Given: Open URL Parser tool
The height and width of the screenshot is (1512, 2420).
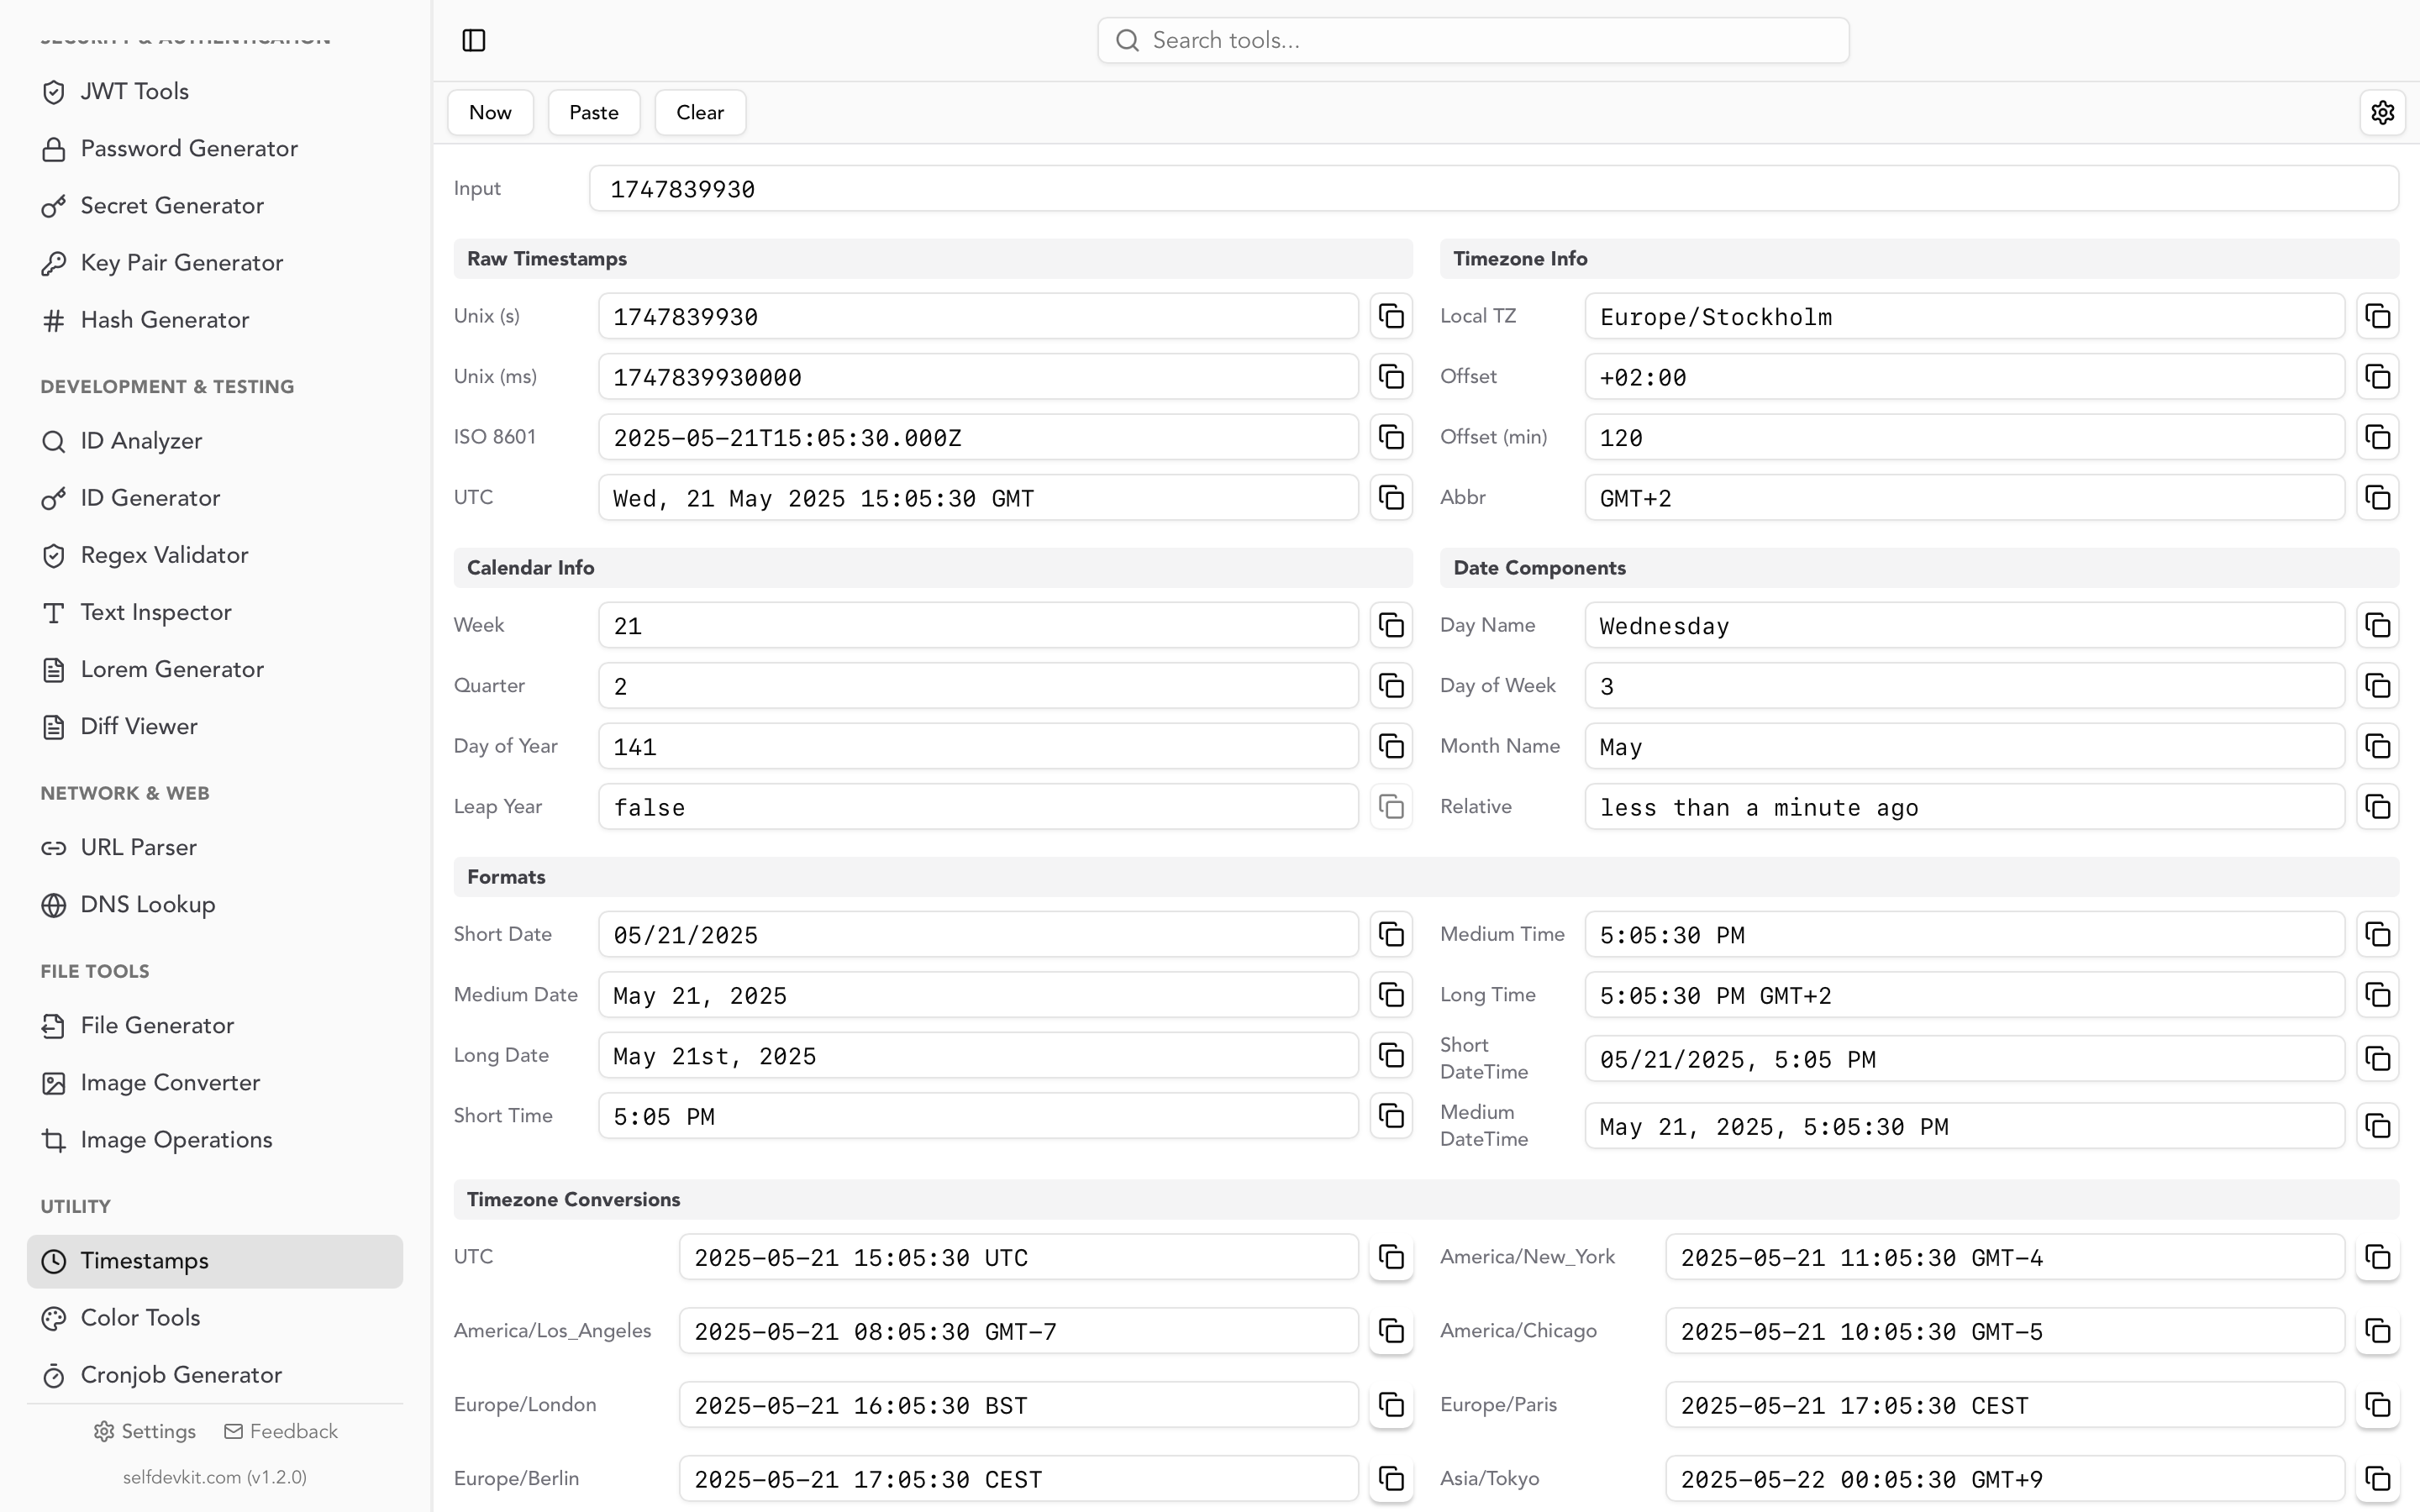Looking at the screenshot, I should coord(215,847).
